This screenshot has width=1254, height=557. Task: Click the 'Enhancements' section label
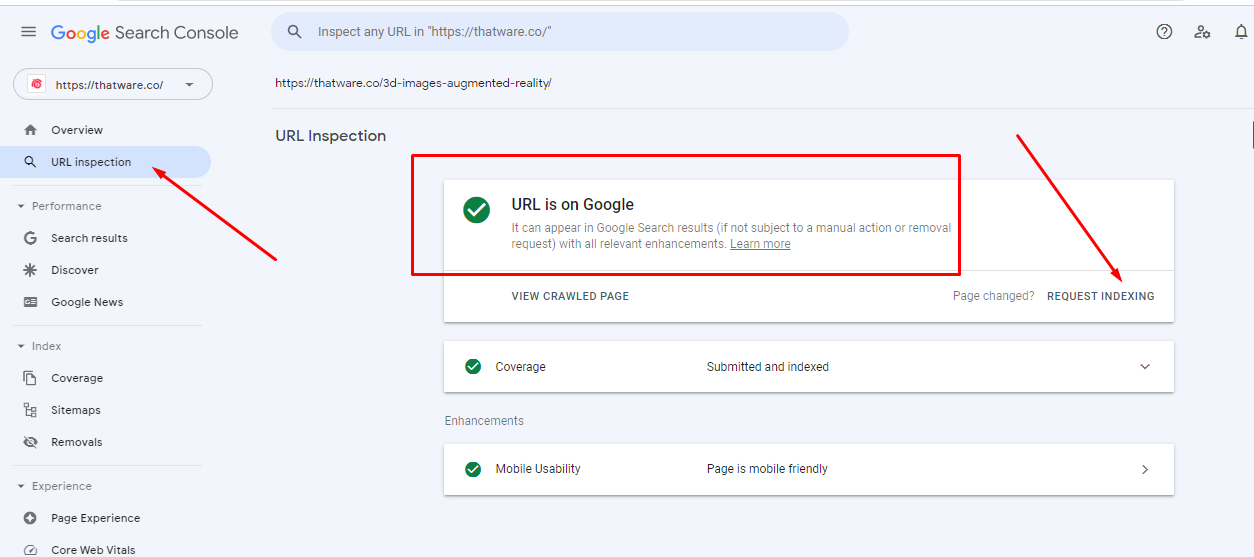pos(484,421)
